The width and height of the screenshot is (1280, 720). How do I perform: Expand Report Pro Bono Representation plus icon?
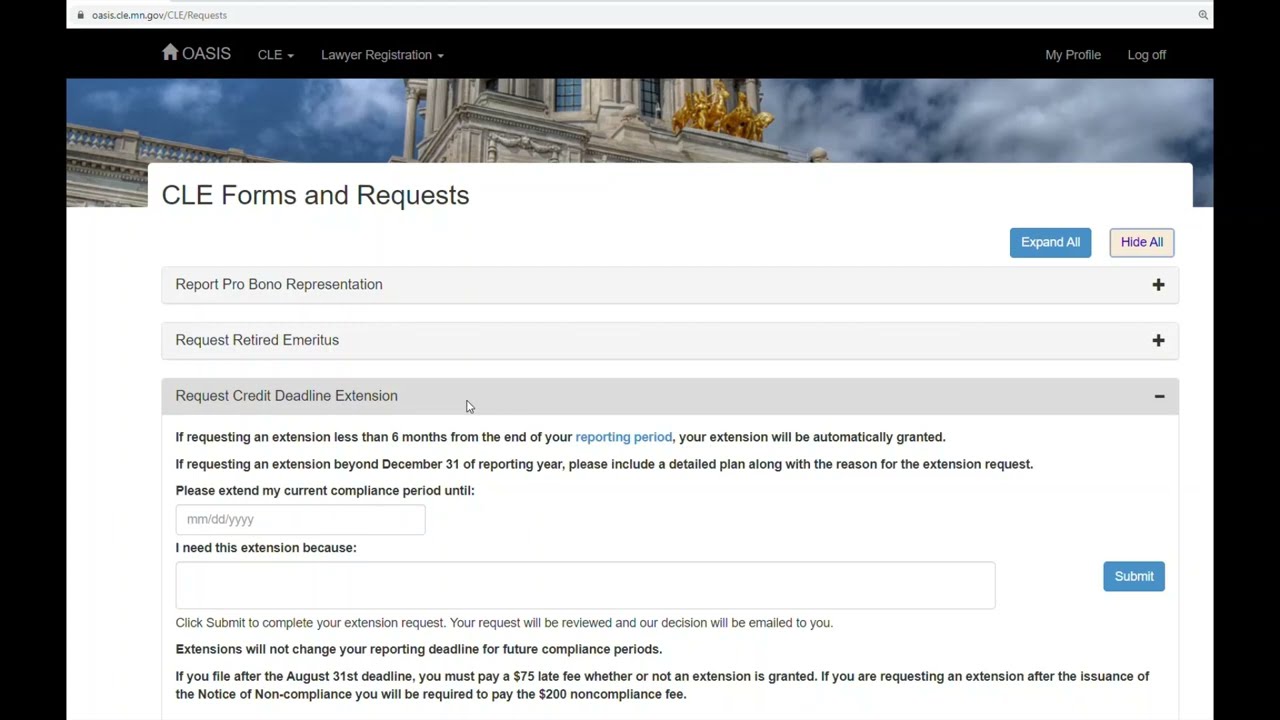1158,285
